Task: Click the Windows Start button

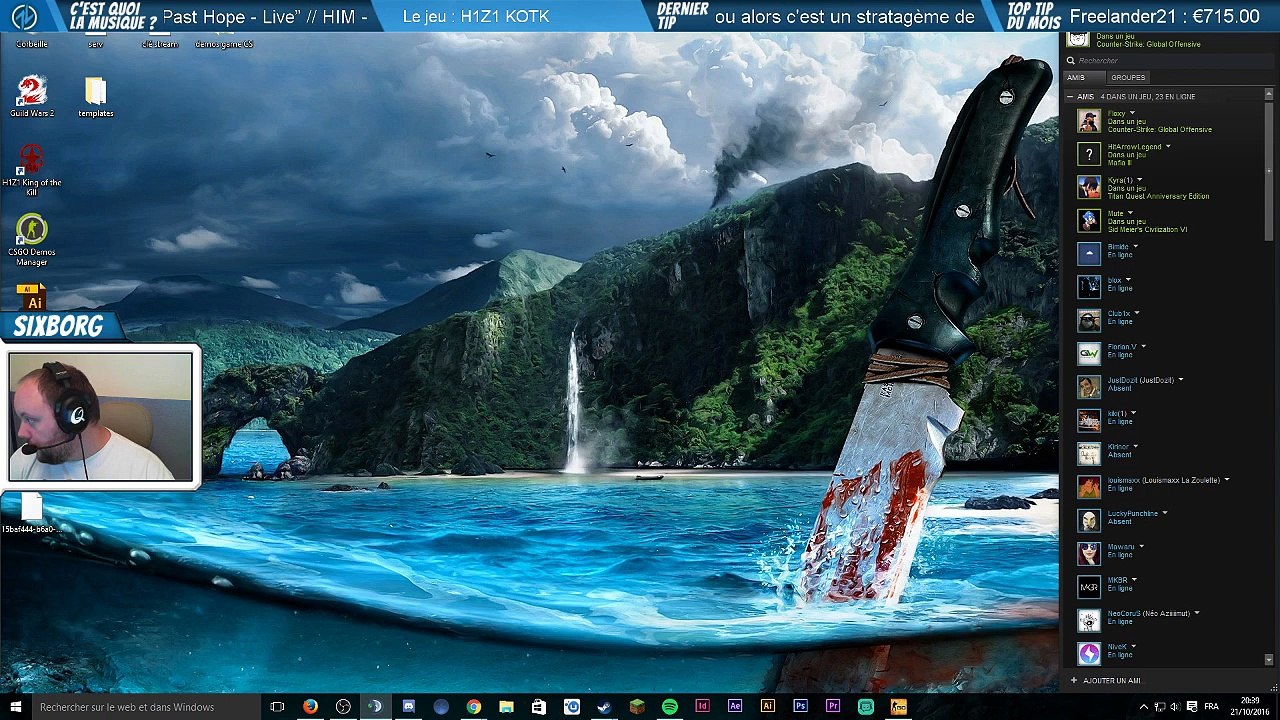Action: pos(16,707)
